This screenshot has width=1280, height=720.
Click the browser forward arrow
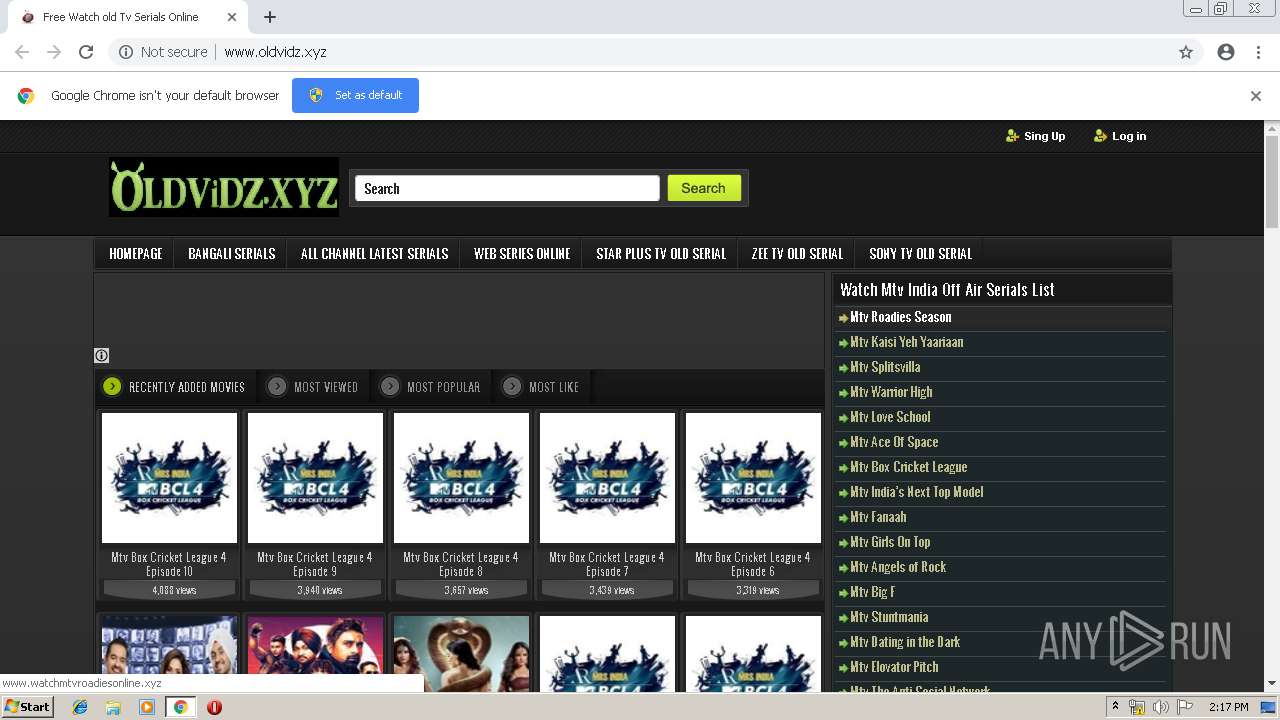coord(54,52)
